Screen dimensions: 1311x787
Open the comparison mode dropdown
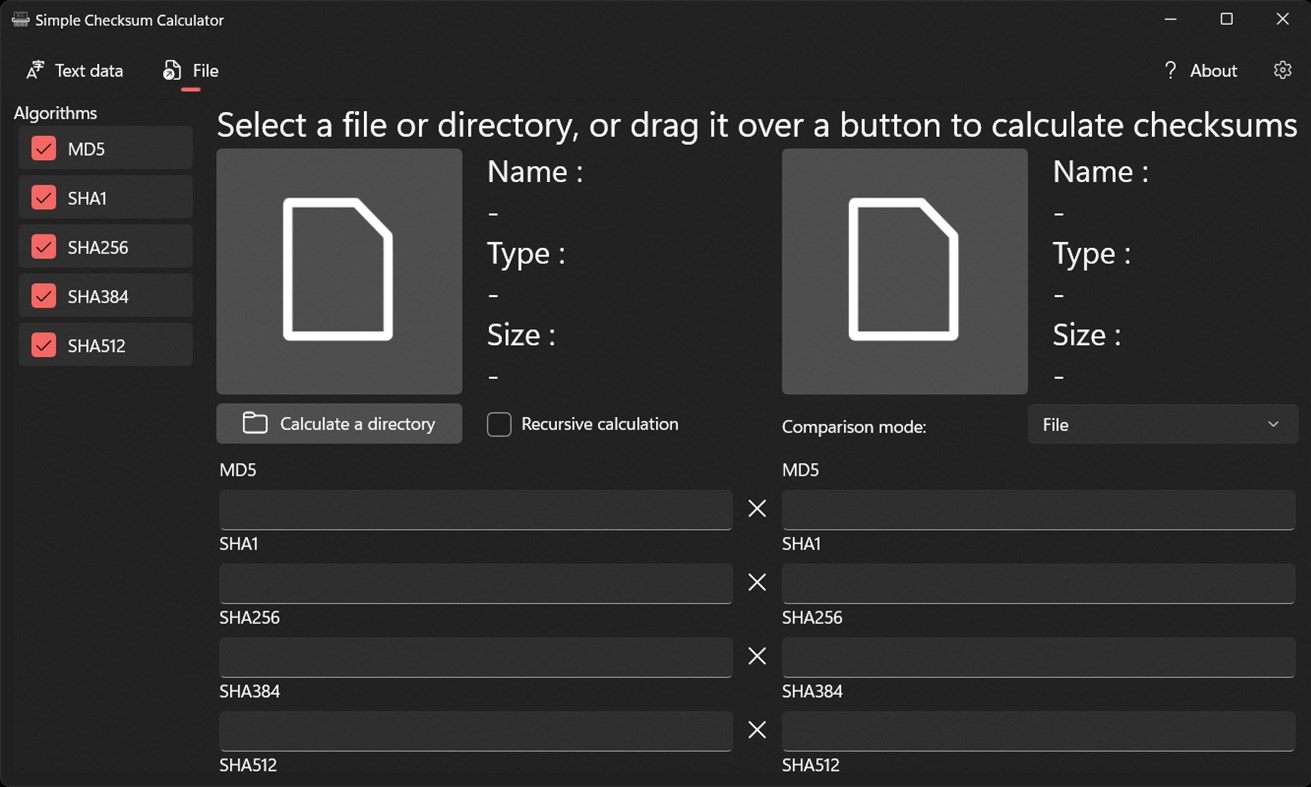tap(1162, 424)
